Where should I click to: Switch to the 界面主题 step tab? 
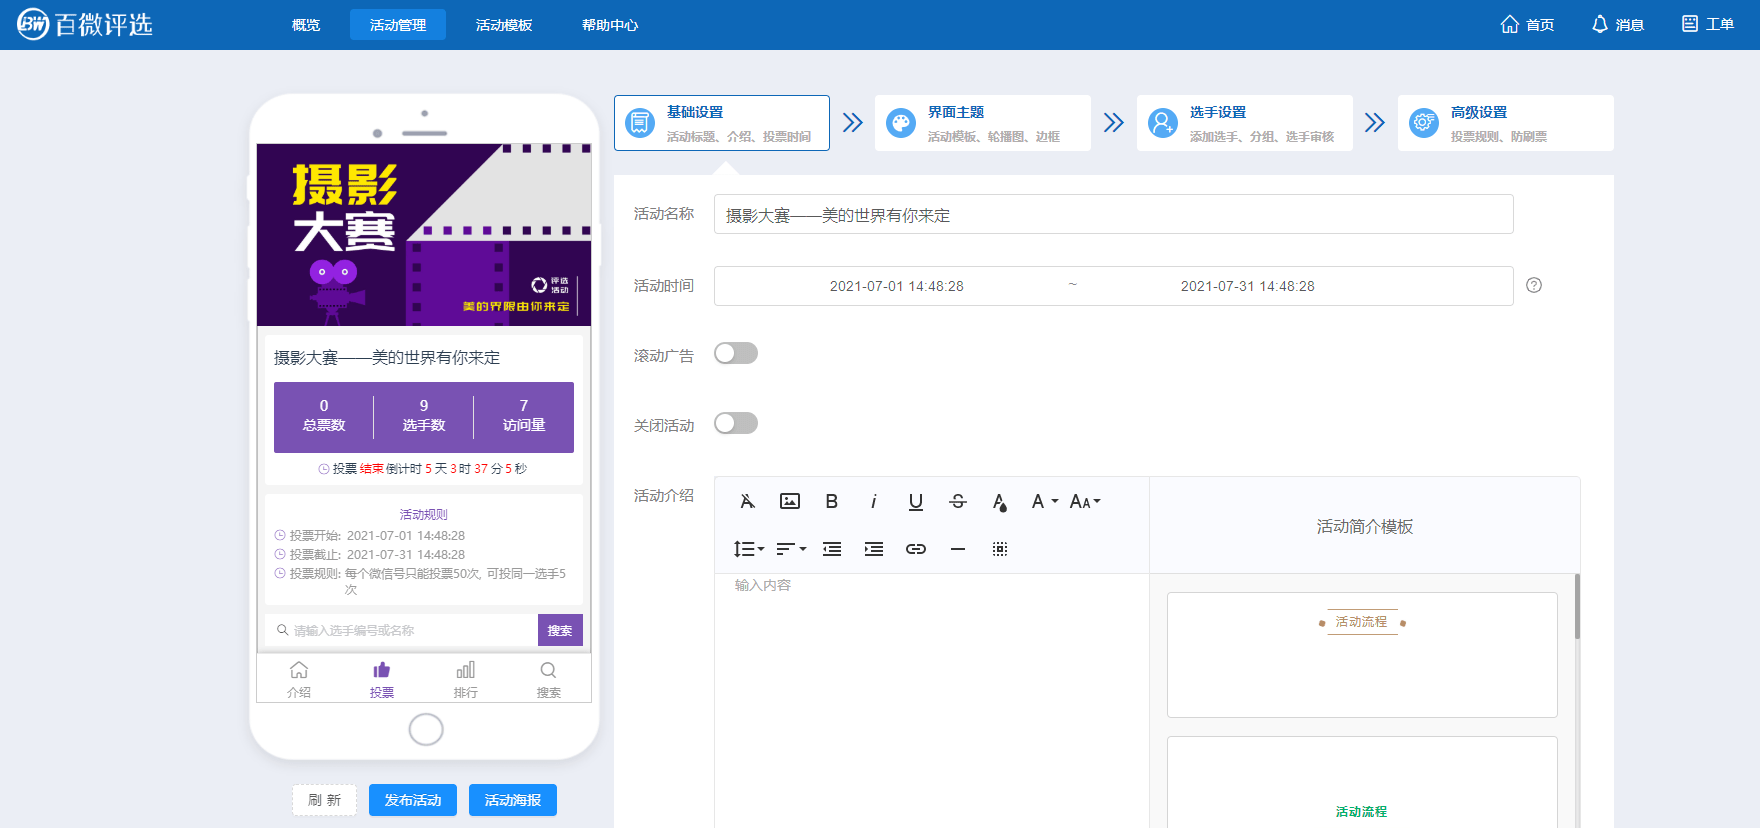coord(982,123)
